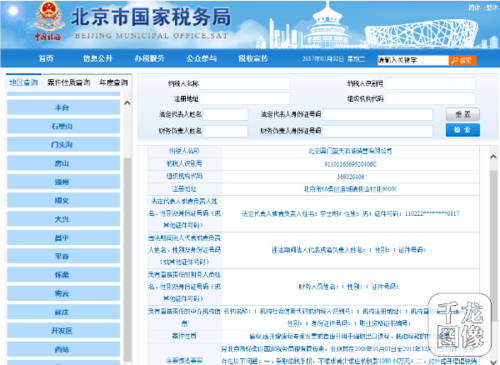500x365 pixels.
Task: Click the blue 检索 search button
Action: pos(463,130)
